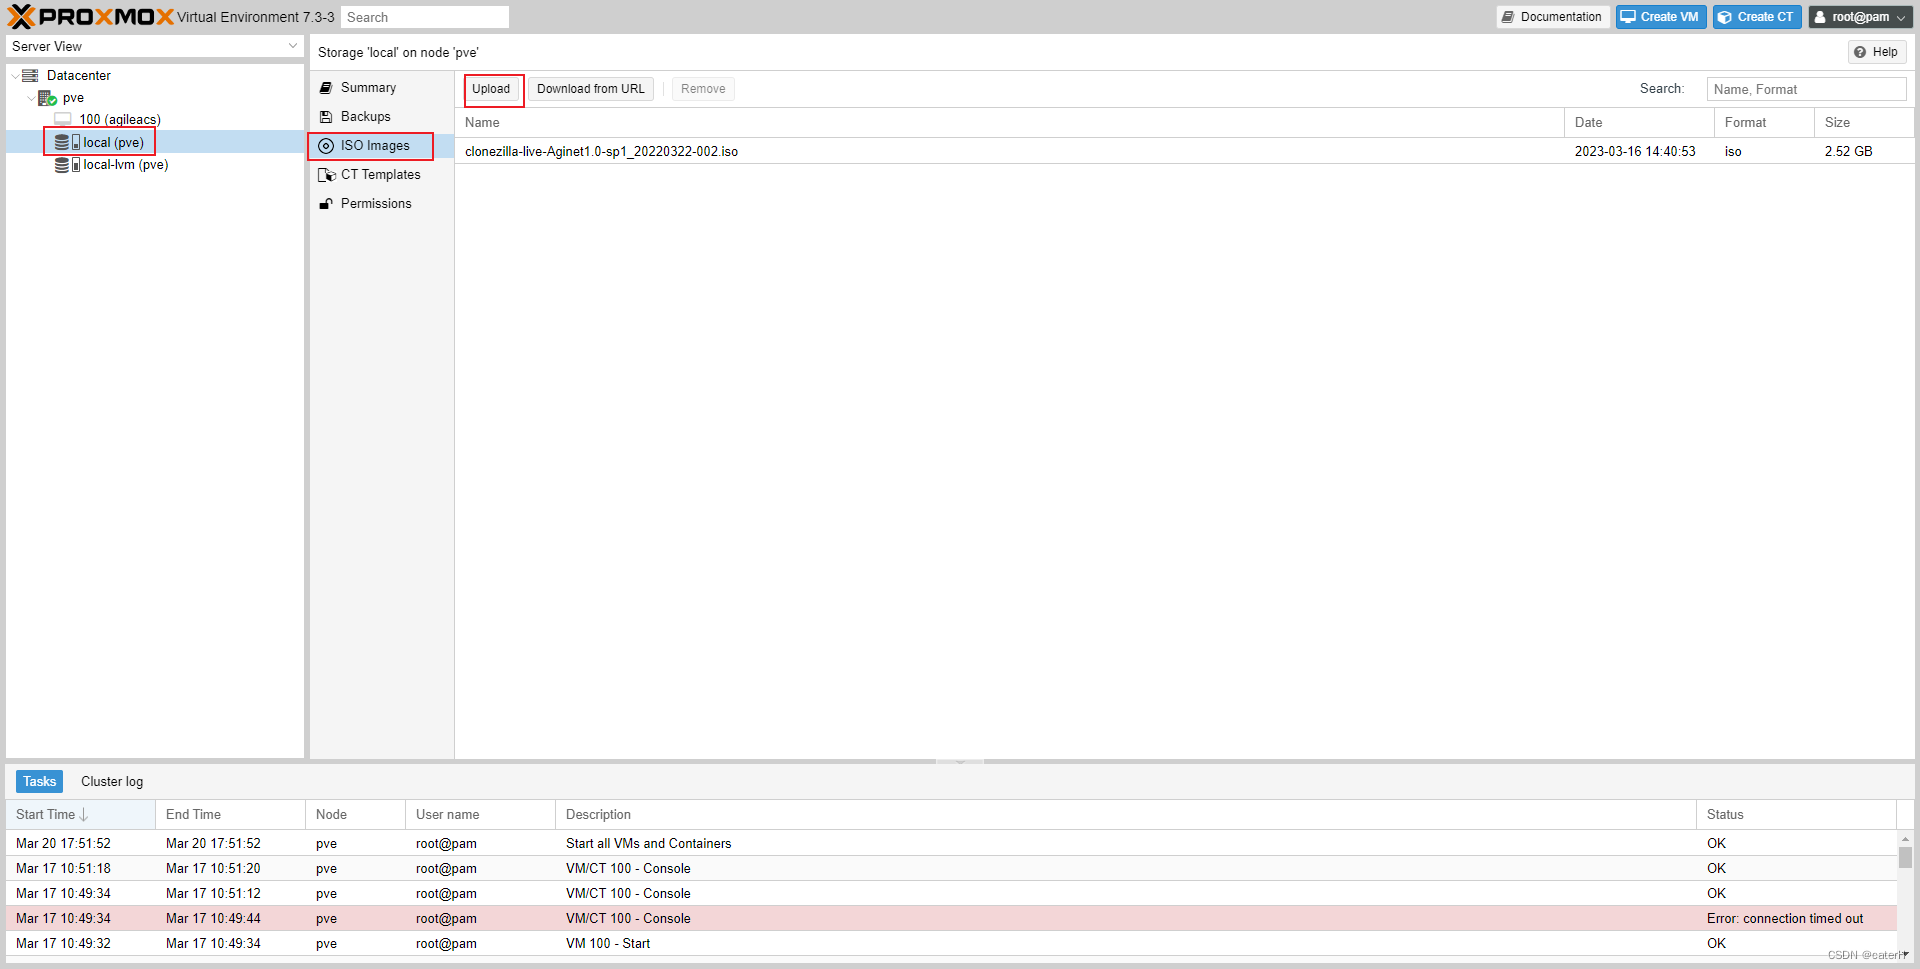Focus the Name, Format search field
Screen dimensions: 1920x969
click(1806, 89)
